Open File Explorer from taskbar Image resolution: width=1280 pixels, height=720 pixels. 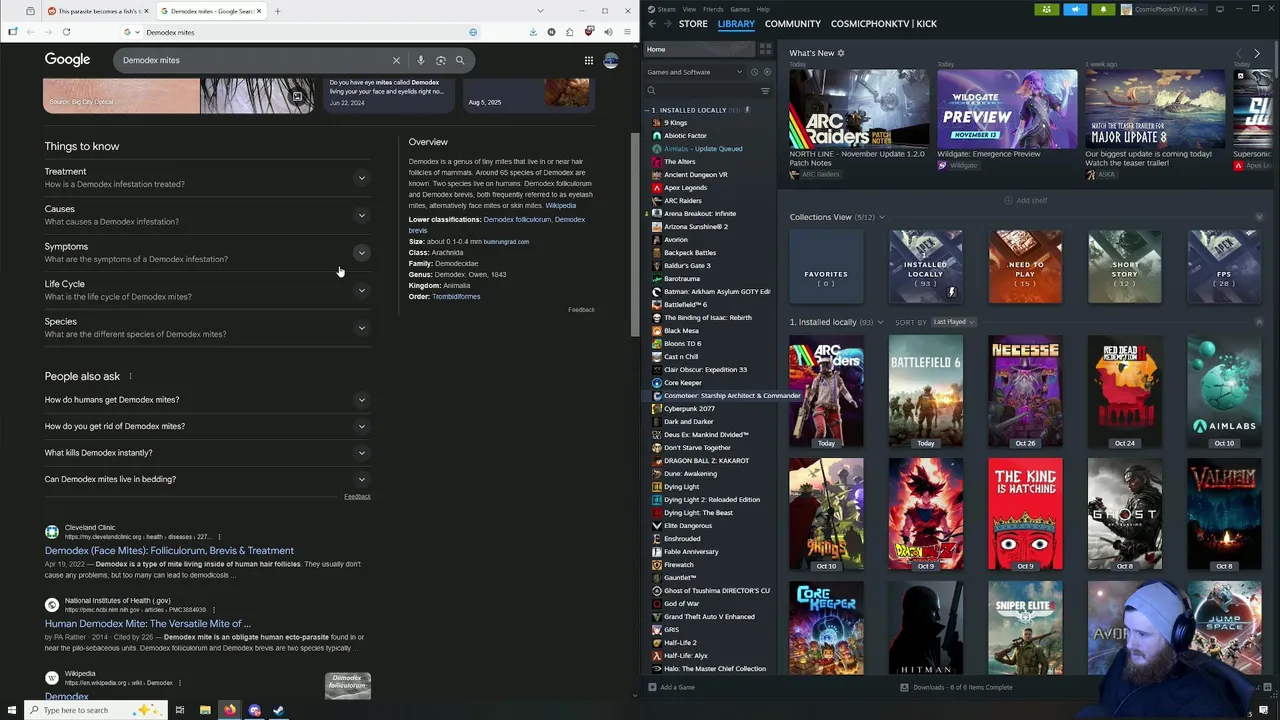pyautogui.click(x=205, y=710)
